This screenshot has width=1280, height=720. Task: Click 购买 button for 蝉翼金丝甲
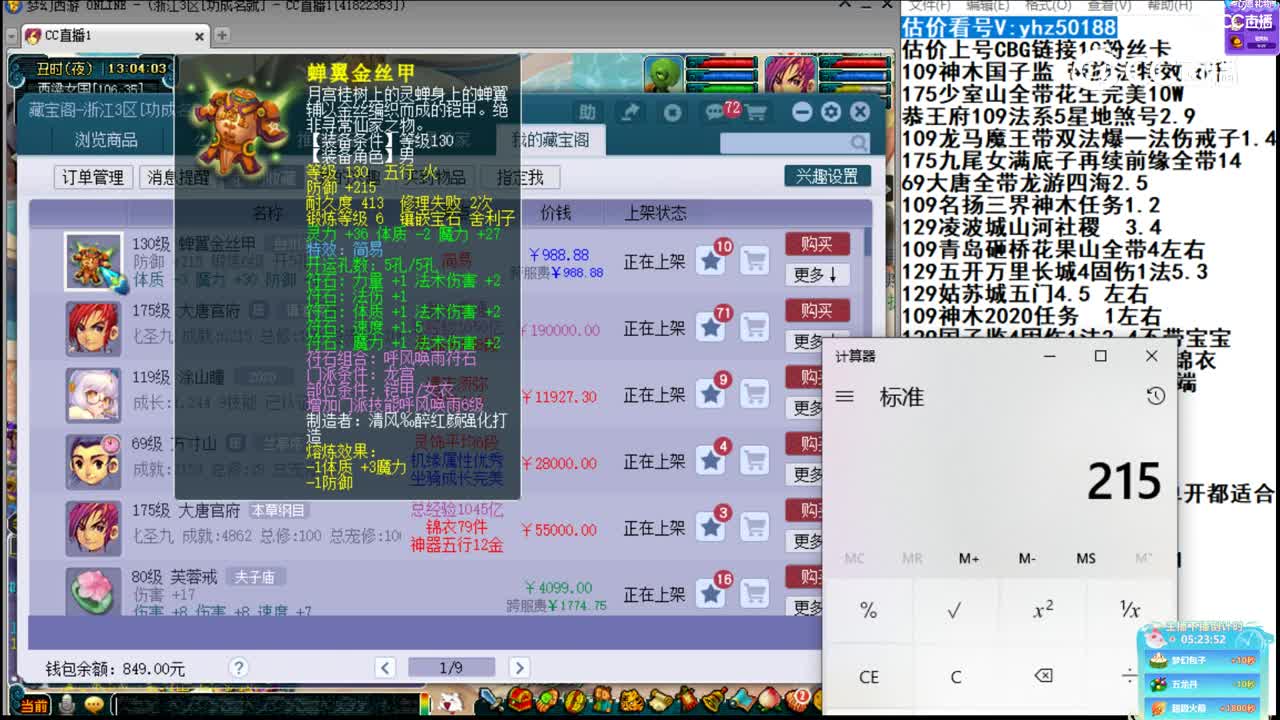coord(817,244)
